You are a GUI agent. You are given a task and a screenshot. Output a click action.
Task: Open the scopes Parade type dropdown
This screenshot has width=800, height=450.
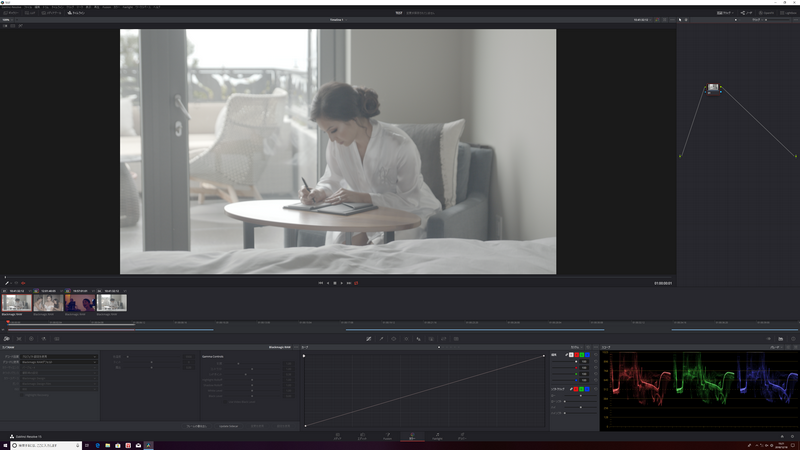click(777, 347)
